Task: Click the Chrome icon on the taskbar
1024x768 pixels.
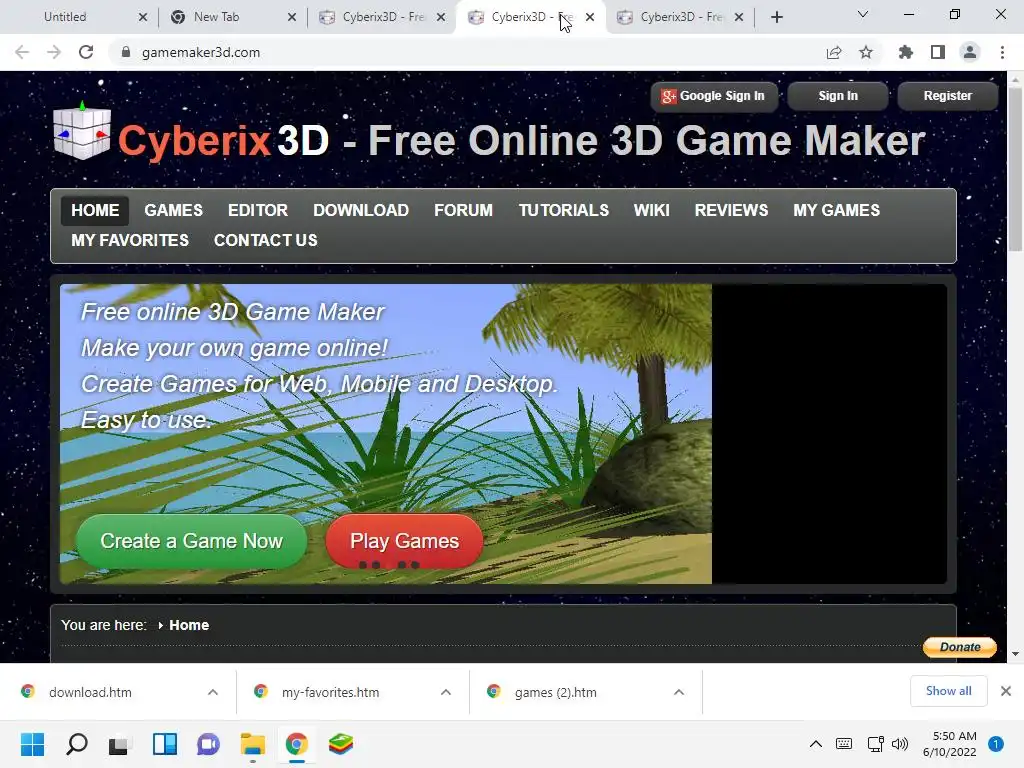Action: [296, 744]
